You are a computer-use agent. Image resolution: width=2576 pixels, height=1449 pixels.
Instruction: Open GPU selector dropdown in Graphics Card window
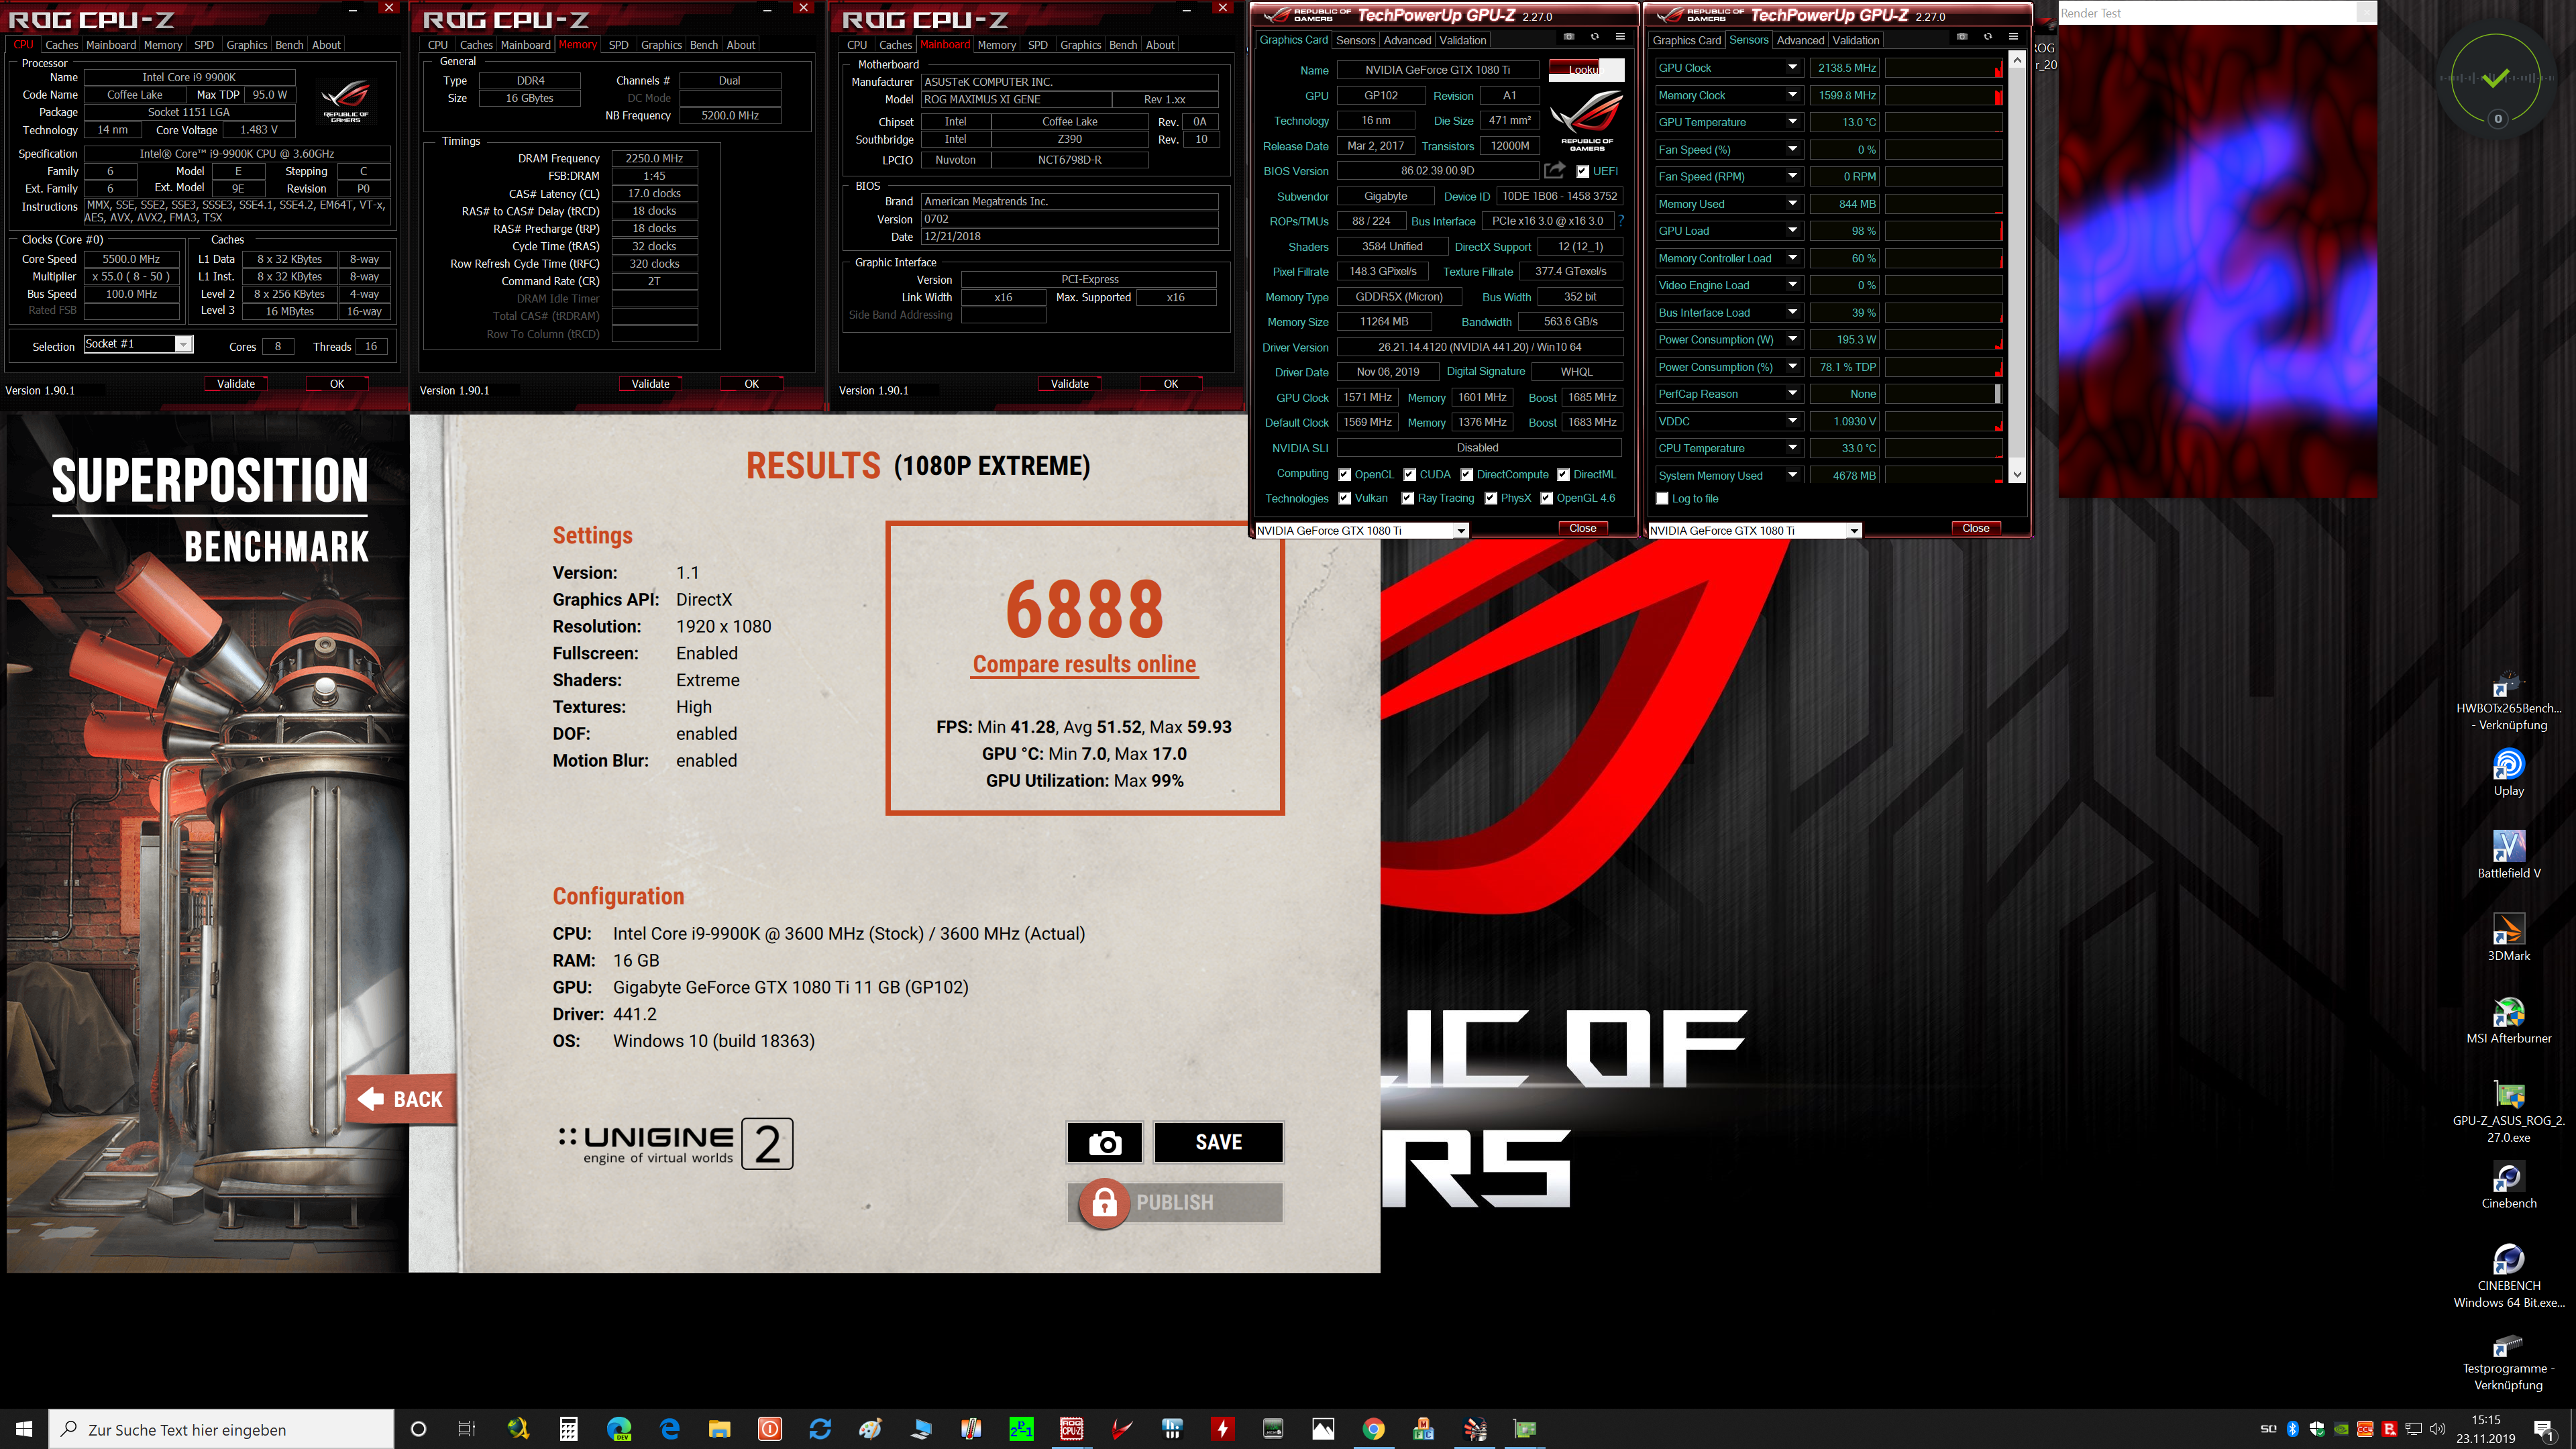[x=1461, y=530]
